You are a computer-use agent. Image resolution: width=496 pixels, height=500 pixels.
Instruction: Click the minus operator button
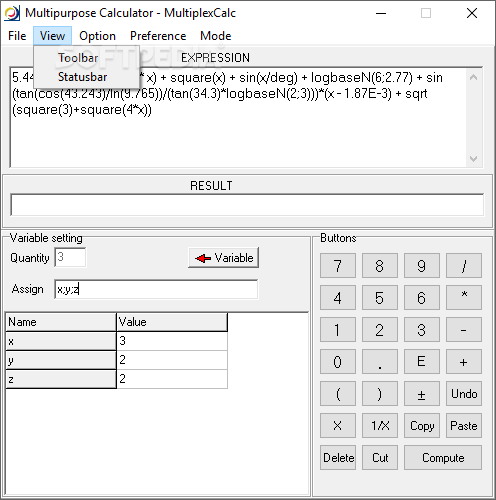click(464, 330)
